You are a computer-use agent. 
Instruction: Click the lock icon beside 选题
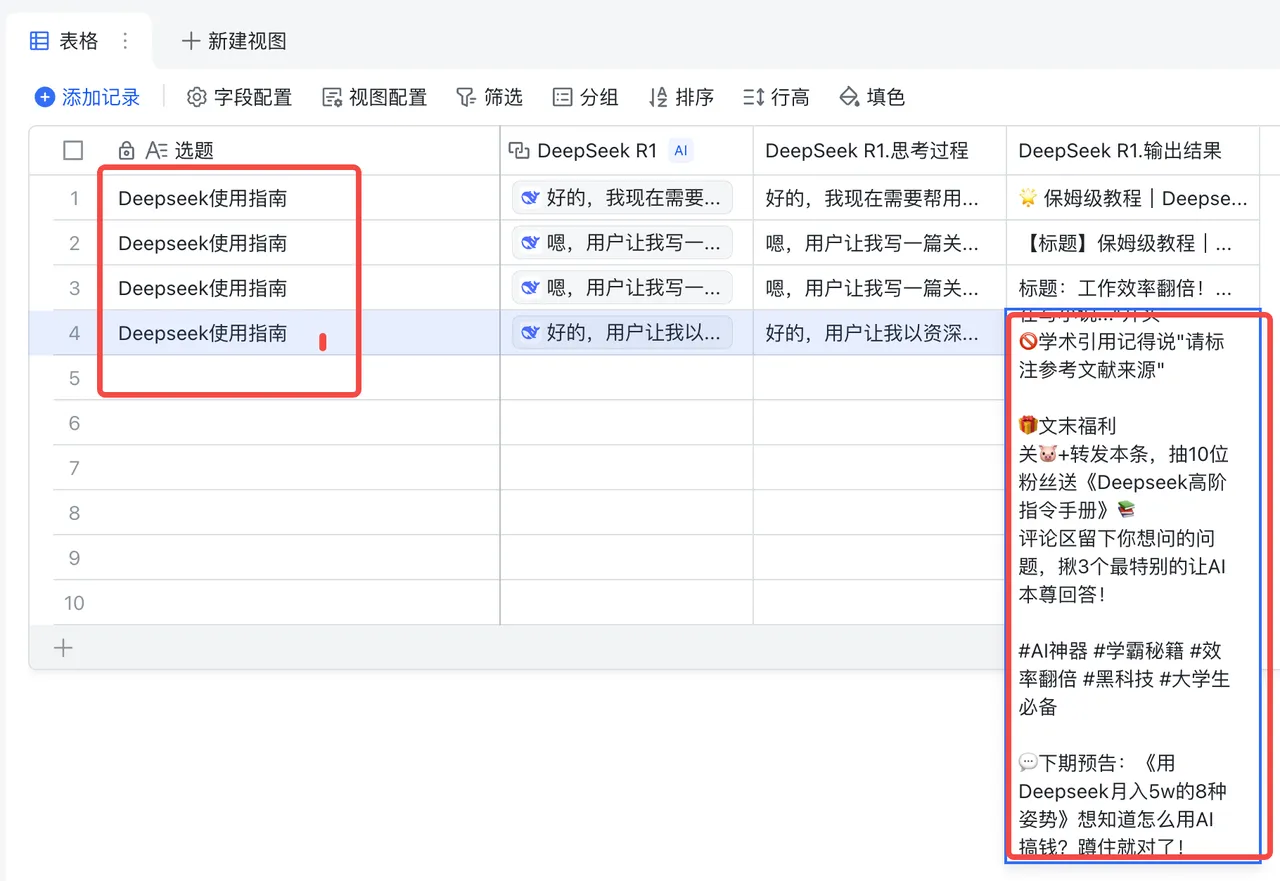pyautogui.click(x=126, y=151)
